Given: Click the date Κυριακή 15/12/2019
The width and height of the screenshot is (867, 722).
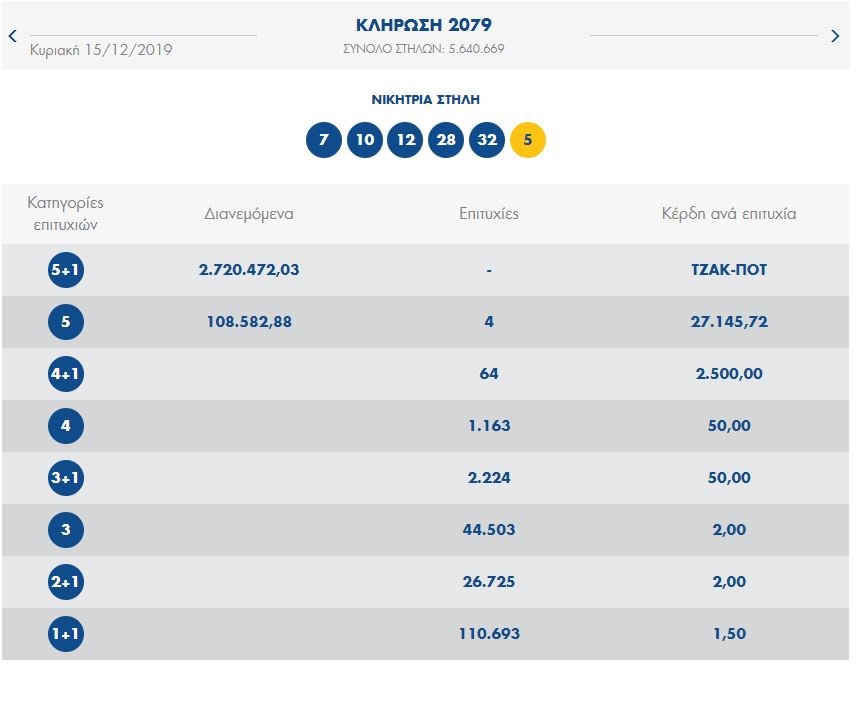Looking at the screenshot, I should point(101,50).
